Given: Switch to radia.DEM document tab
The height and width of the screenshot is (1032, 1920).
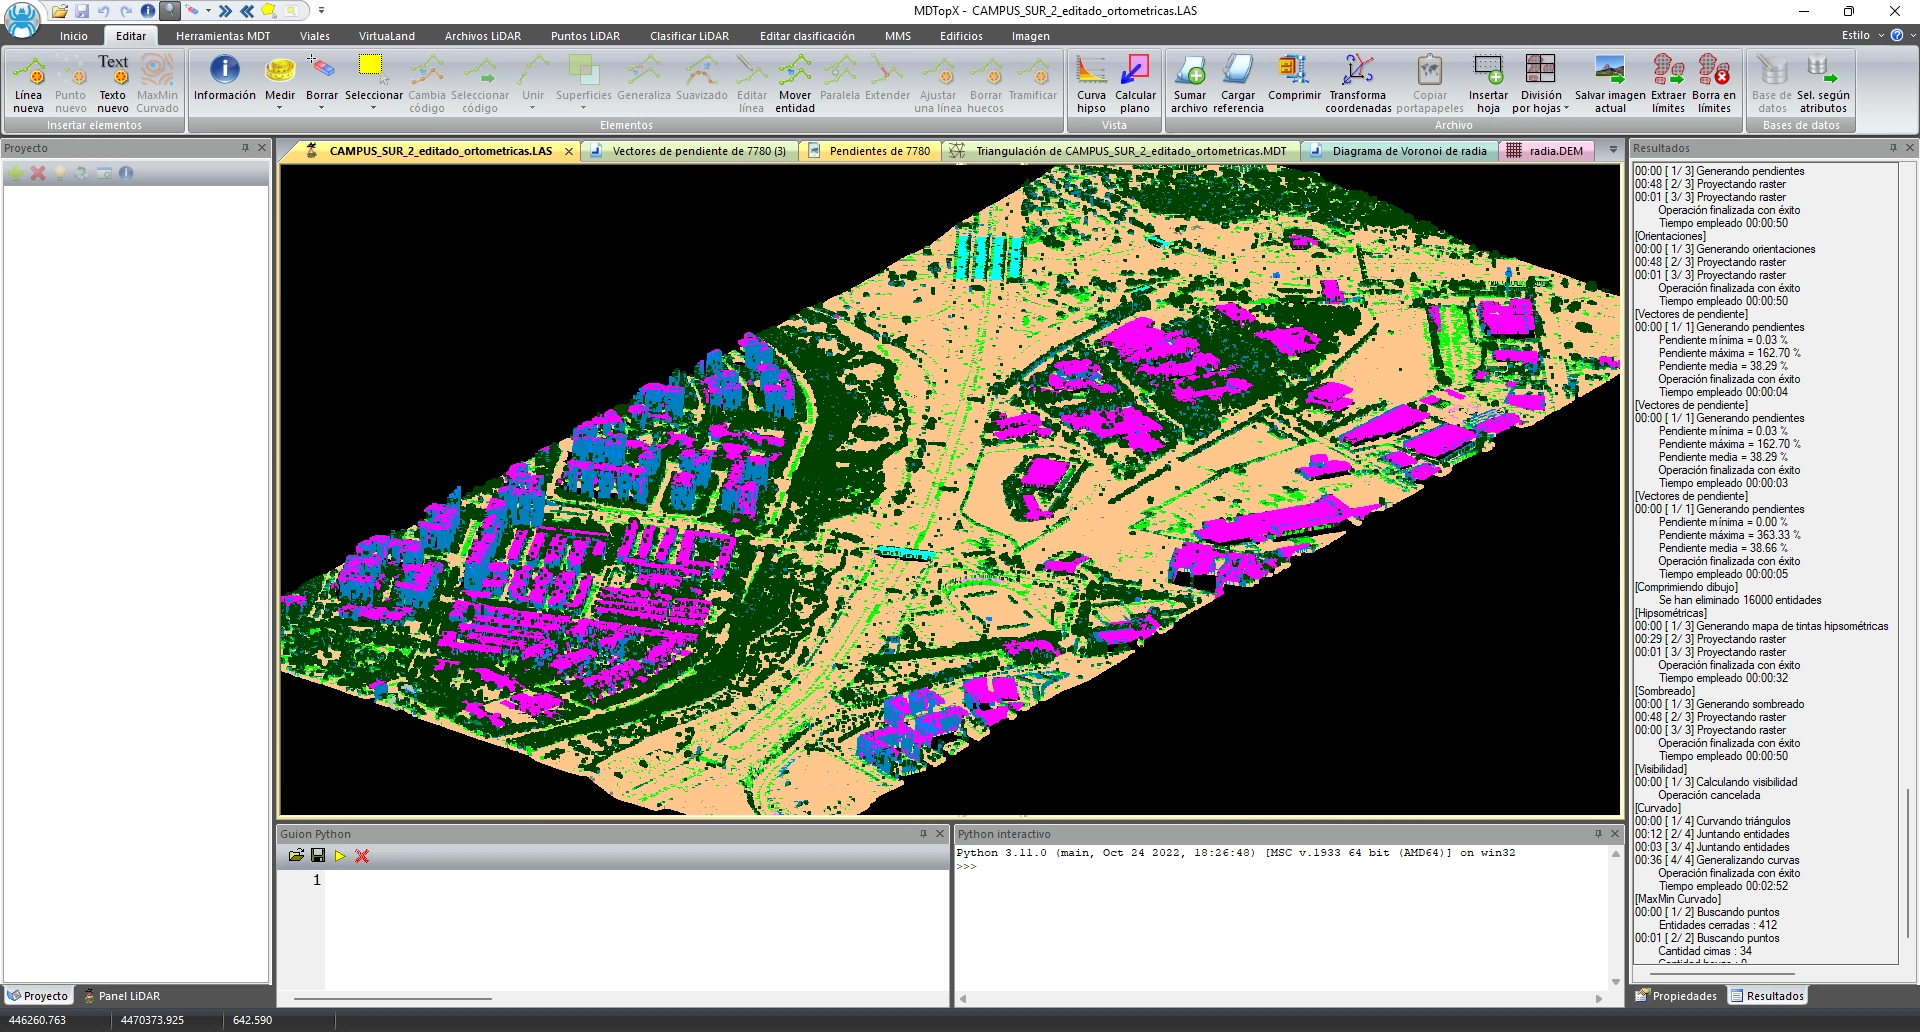Looking at the screenshot, I should tap(1546, 151).
